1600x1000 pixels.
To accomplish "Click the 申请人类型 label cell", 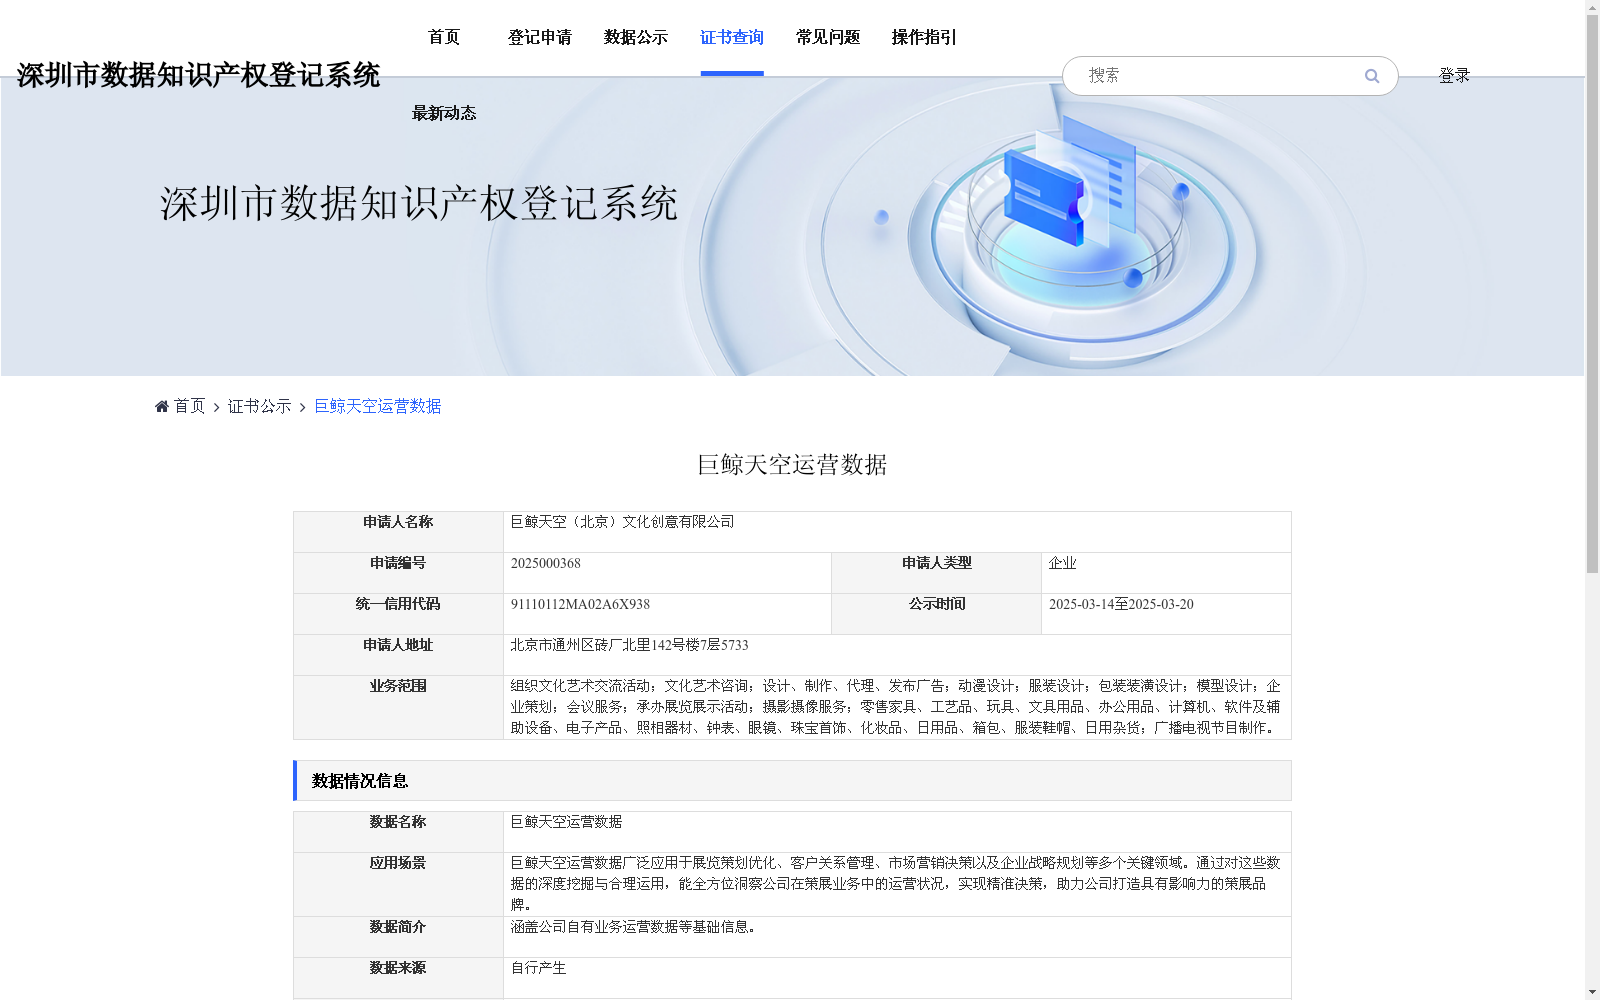I will coord(936,573).
